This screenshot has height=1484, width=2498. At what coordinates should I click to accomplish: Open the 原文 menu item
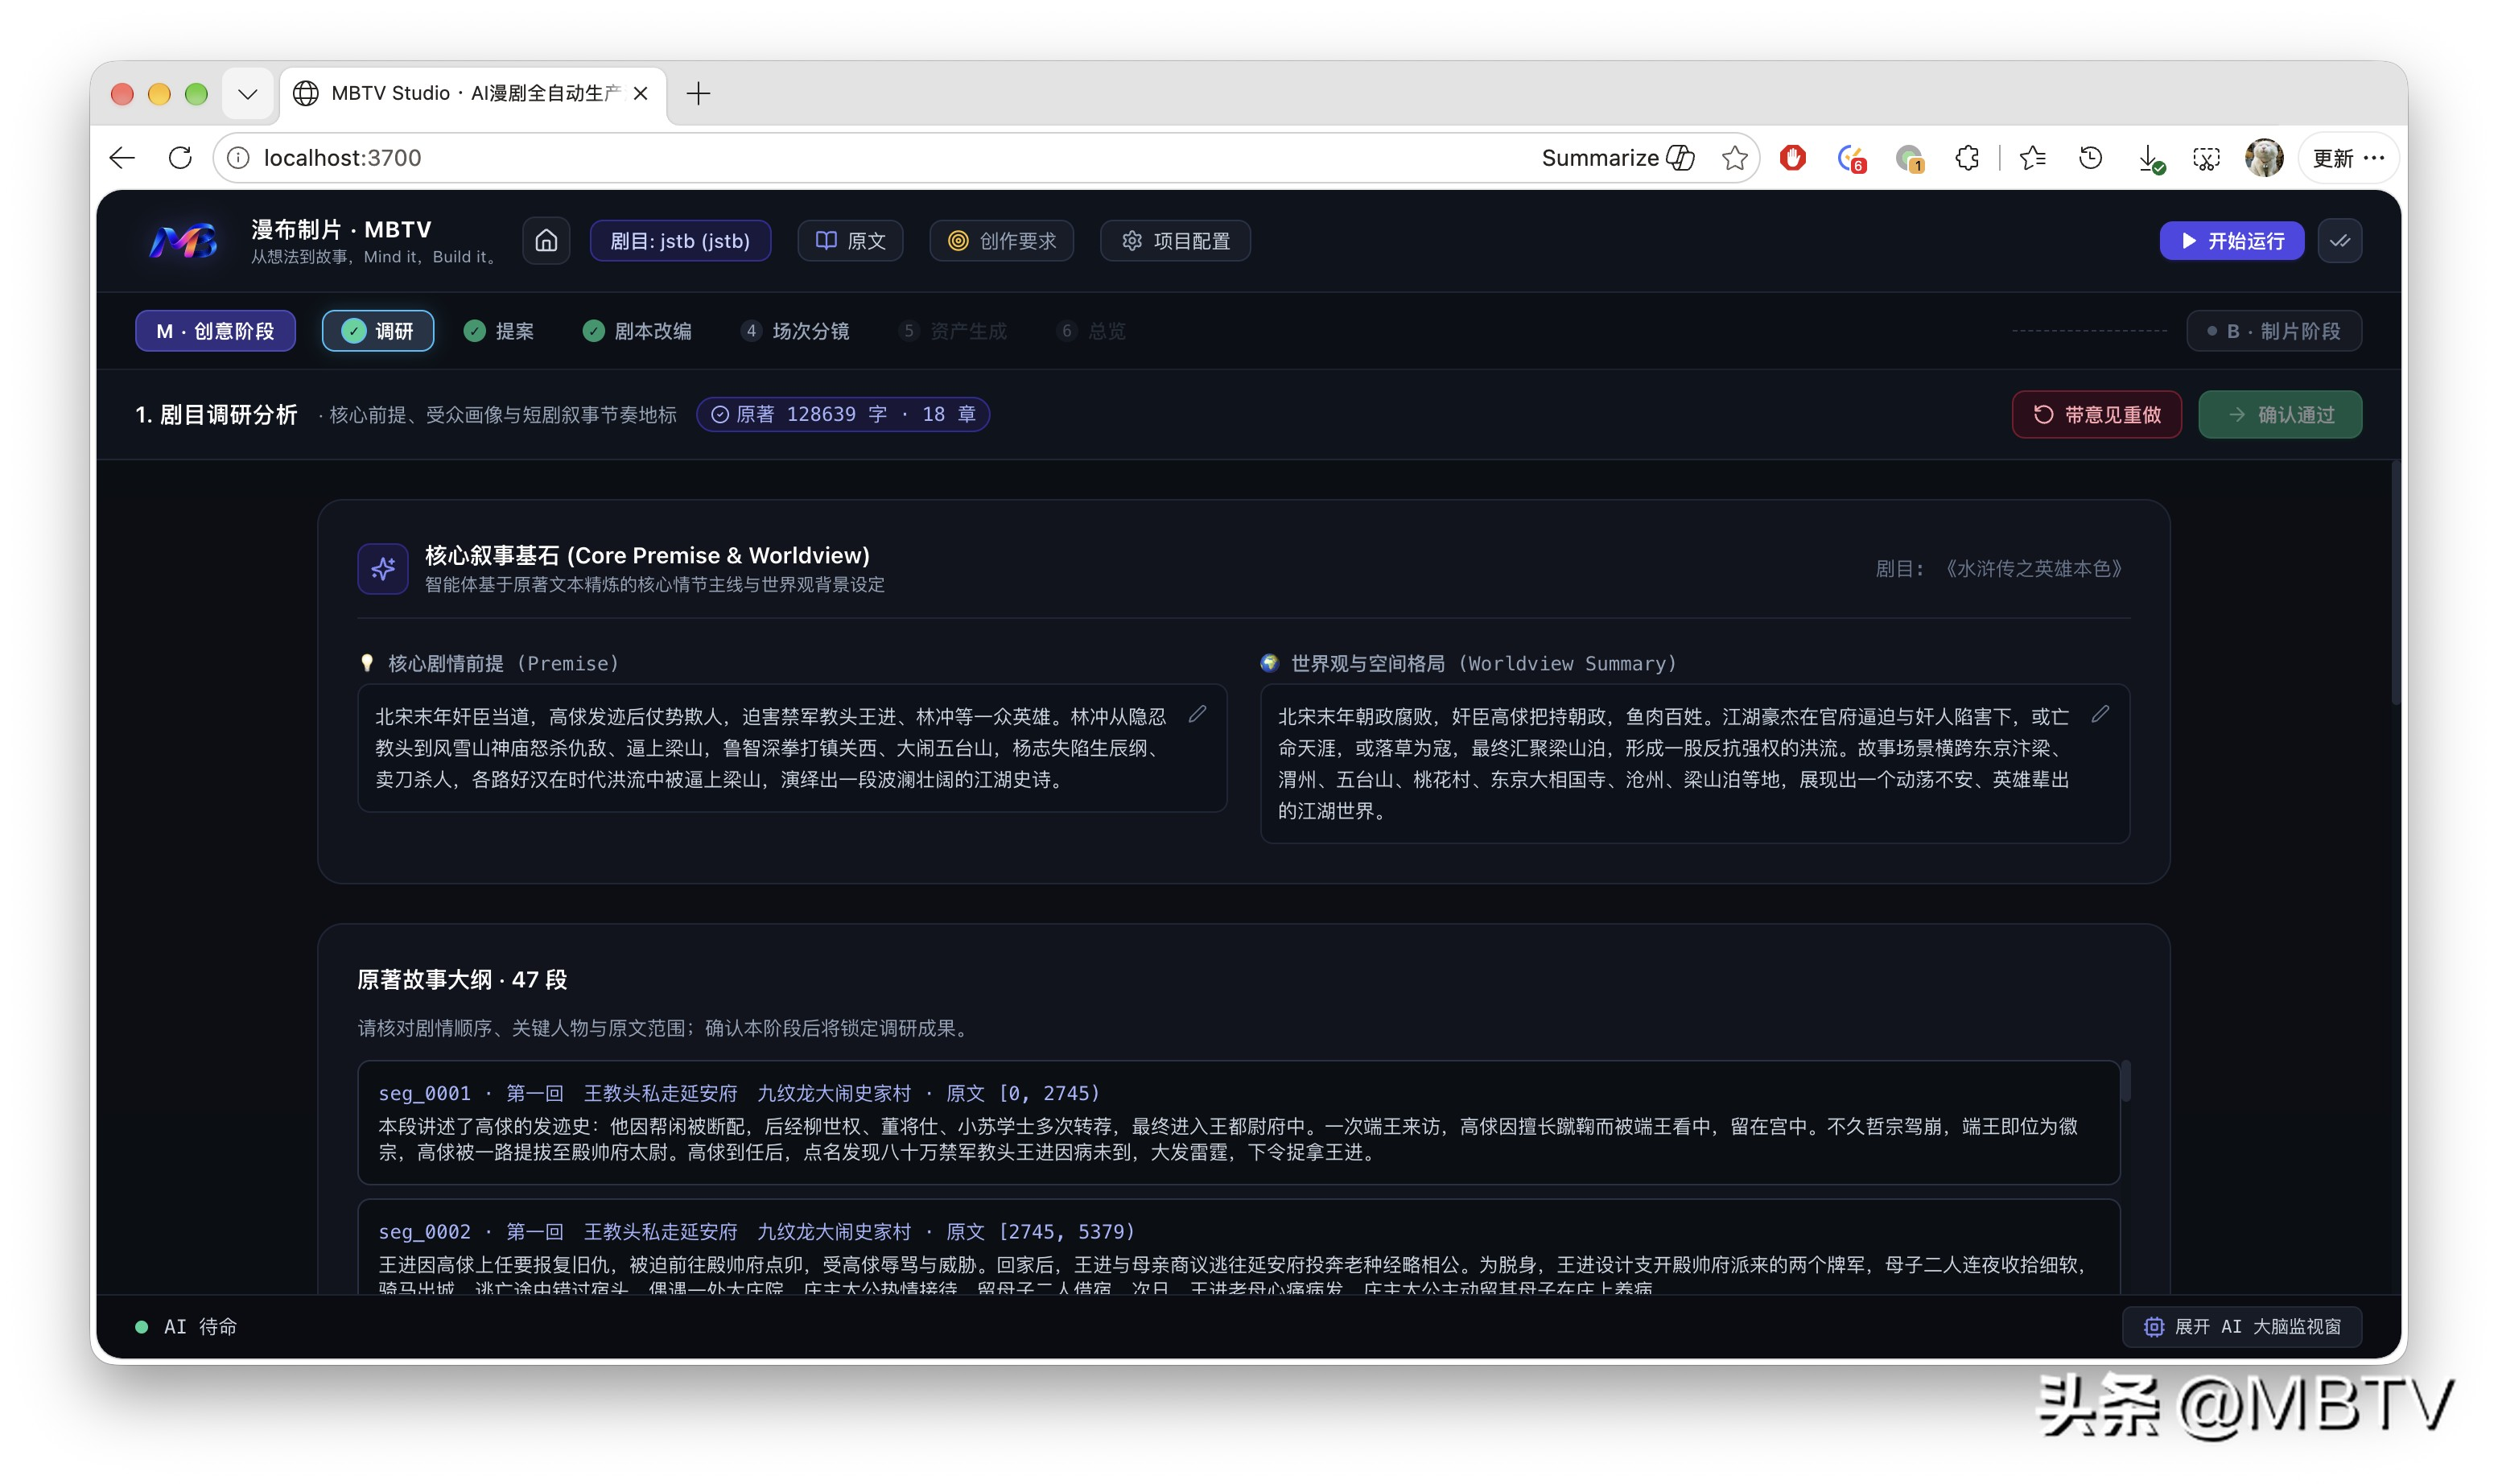(851, 241)
